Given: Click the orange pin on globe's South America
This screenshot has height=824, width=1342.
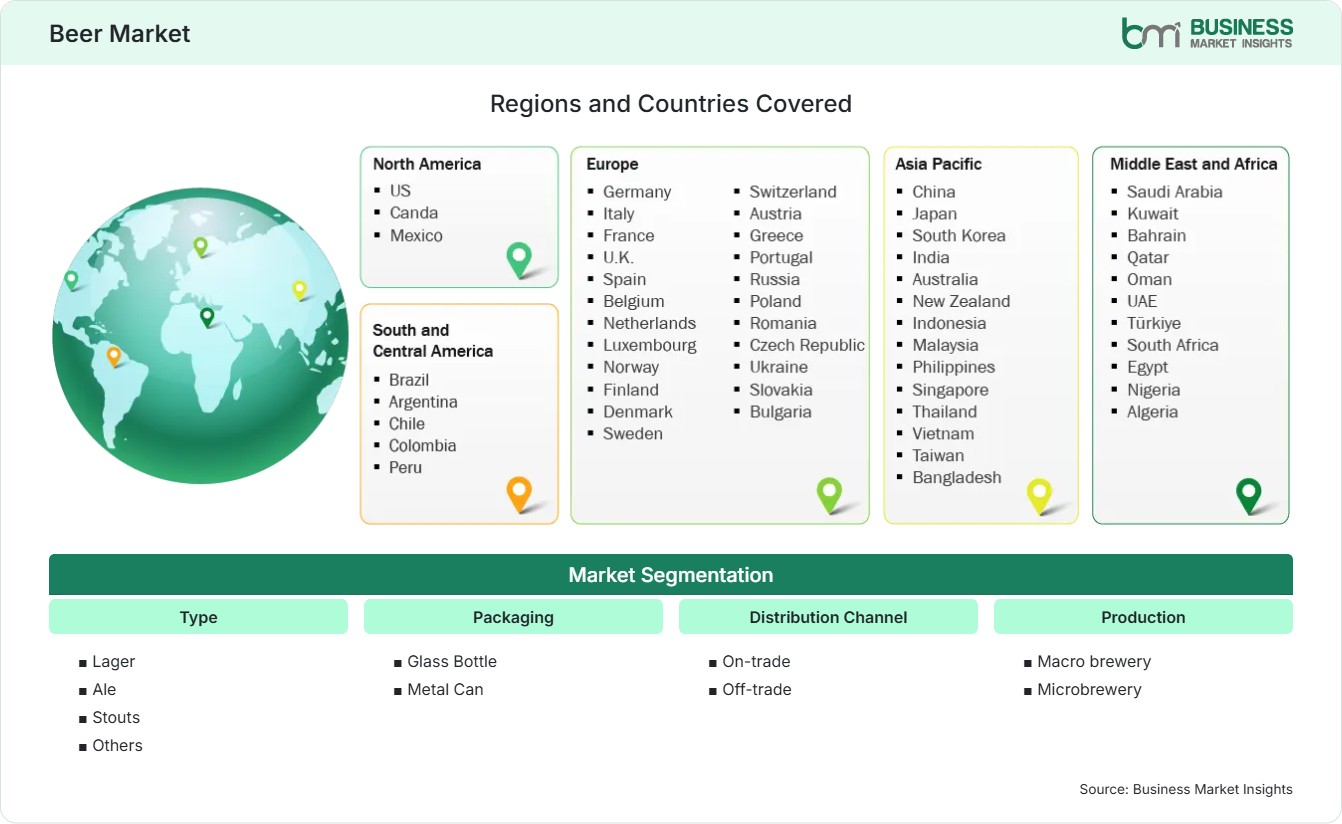Looking at the screenshot, I should pos(114,356).
